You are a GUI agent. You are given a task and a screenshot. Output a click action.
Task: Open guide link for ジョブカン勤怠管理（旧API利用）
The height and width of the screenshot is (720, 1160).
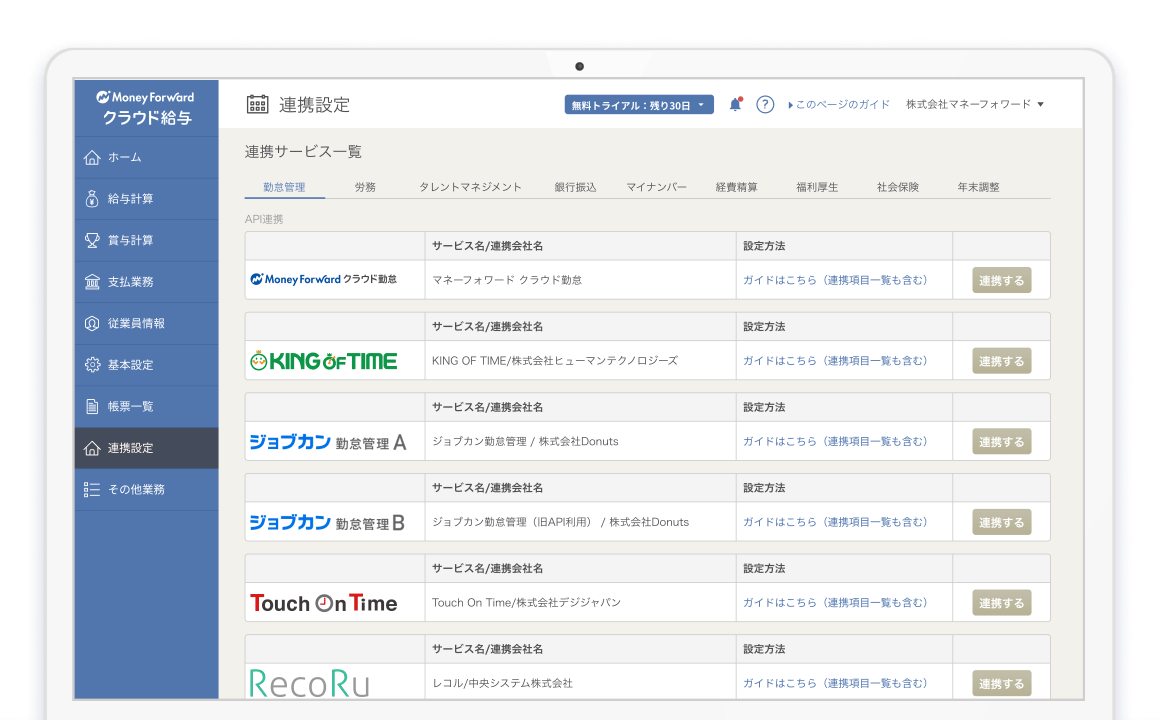[835, 522]
